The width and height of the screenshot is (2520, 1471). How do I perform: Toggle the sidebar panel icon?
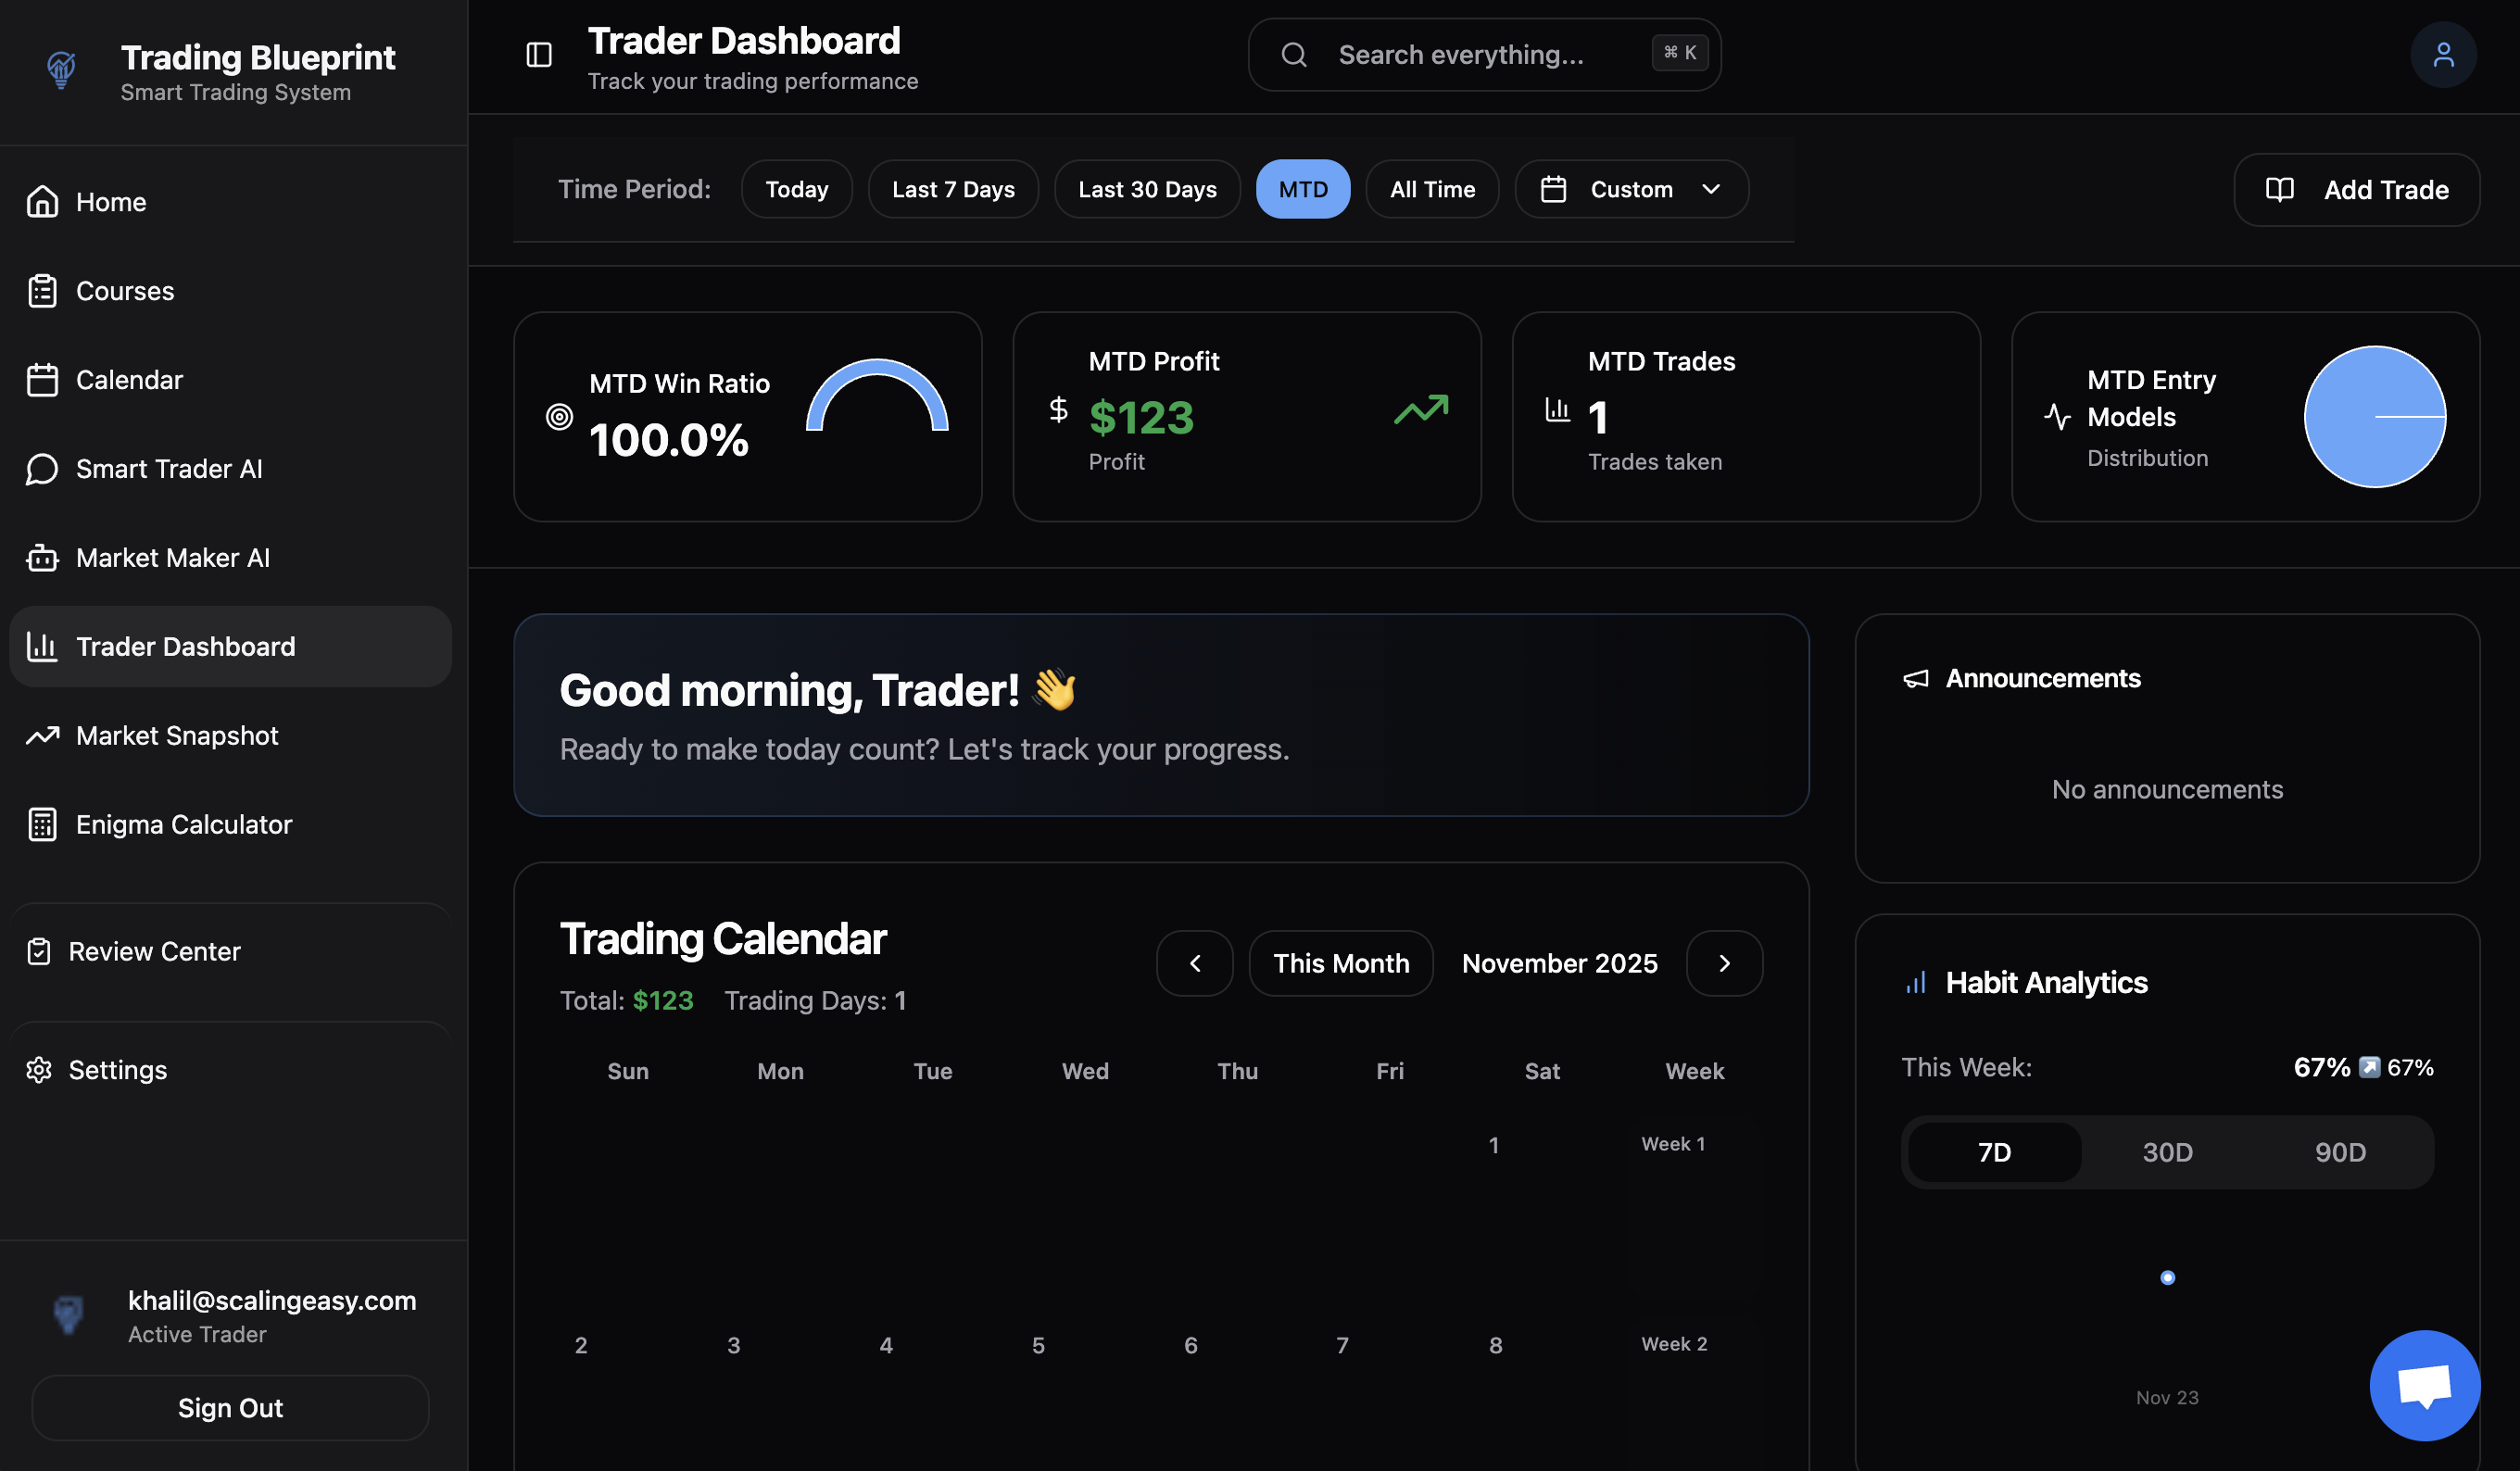click(x=539, y=55)
